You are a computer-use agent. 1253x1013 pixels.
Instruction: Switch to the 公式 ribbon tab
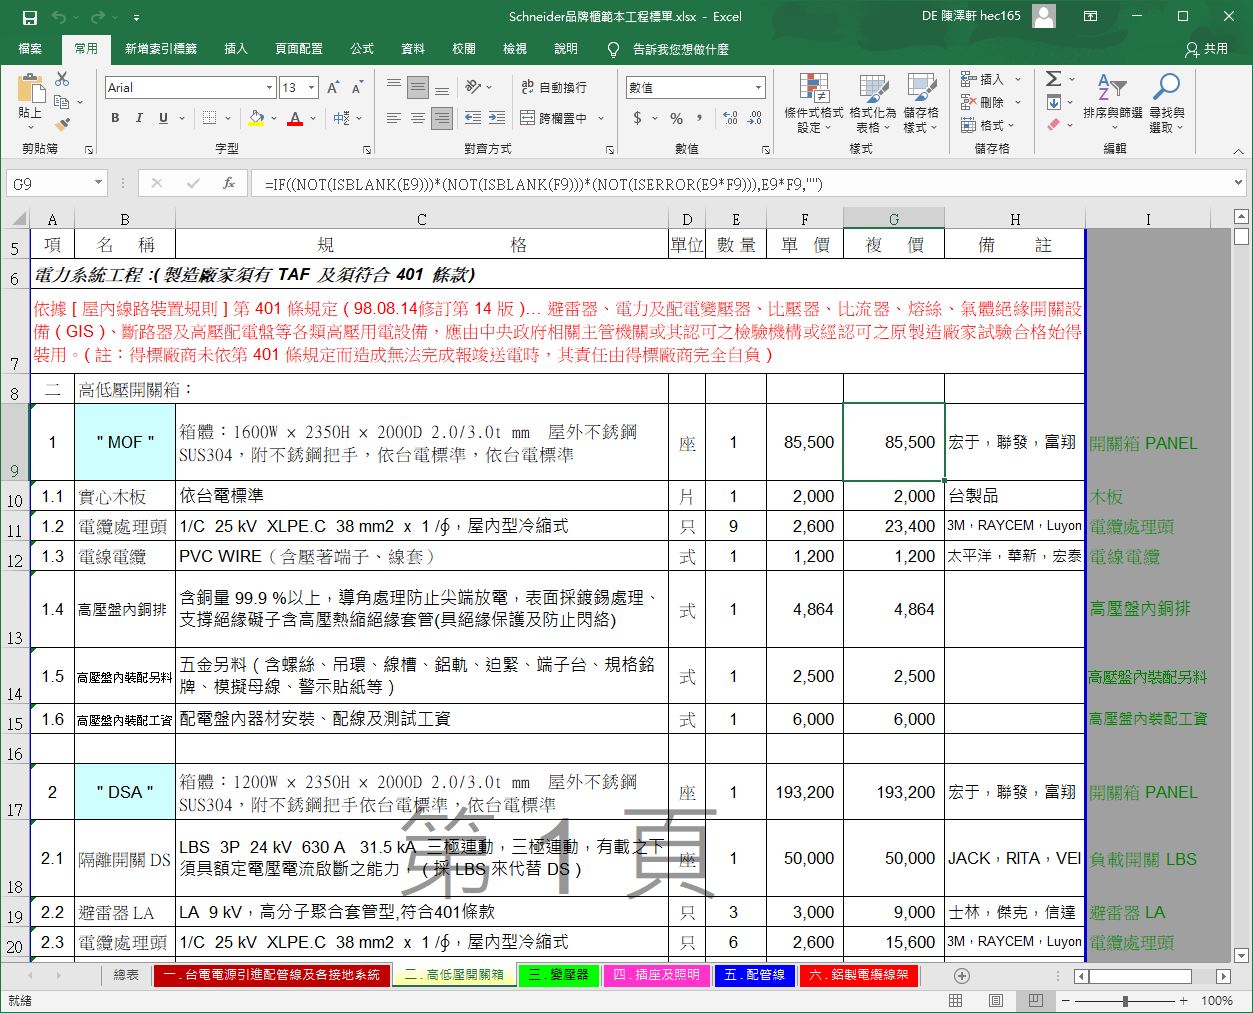click(x=361, y=48)
